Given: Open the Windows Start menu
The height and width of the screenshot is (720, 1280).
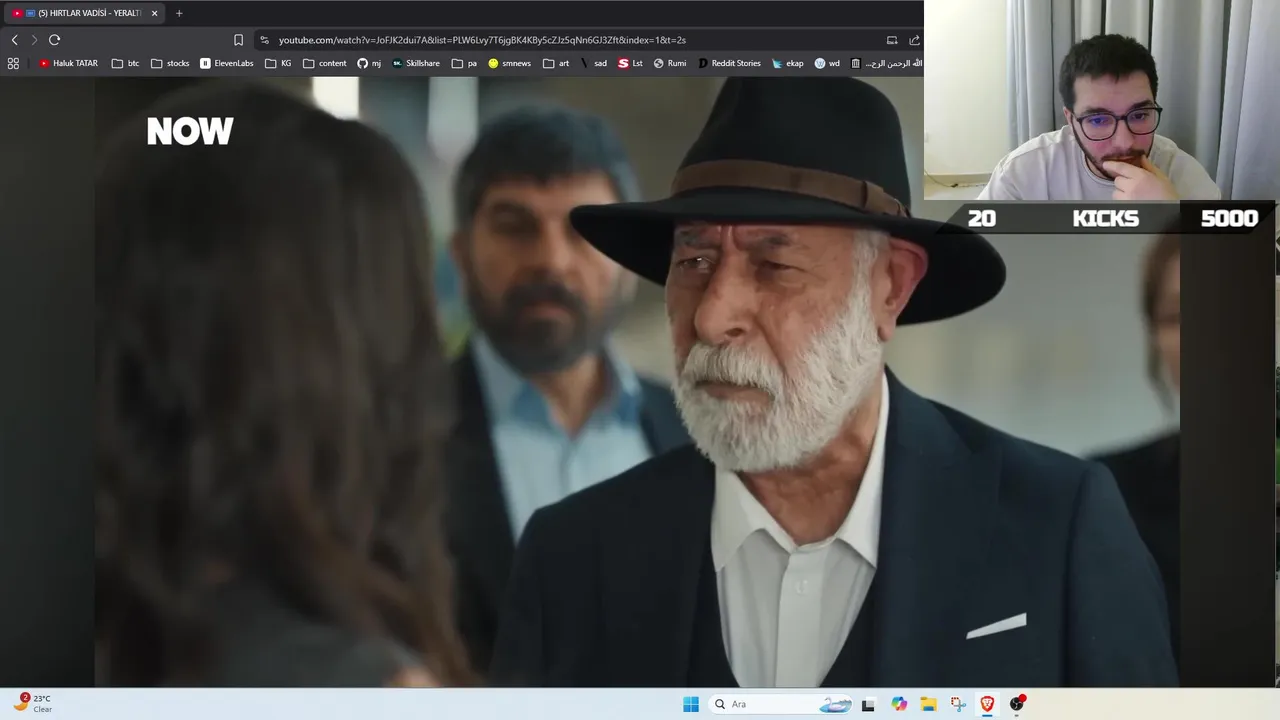Looking at the screenshot, I should point(691,704).
